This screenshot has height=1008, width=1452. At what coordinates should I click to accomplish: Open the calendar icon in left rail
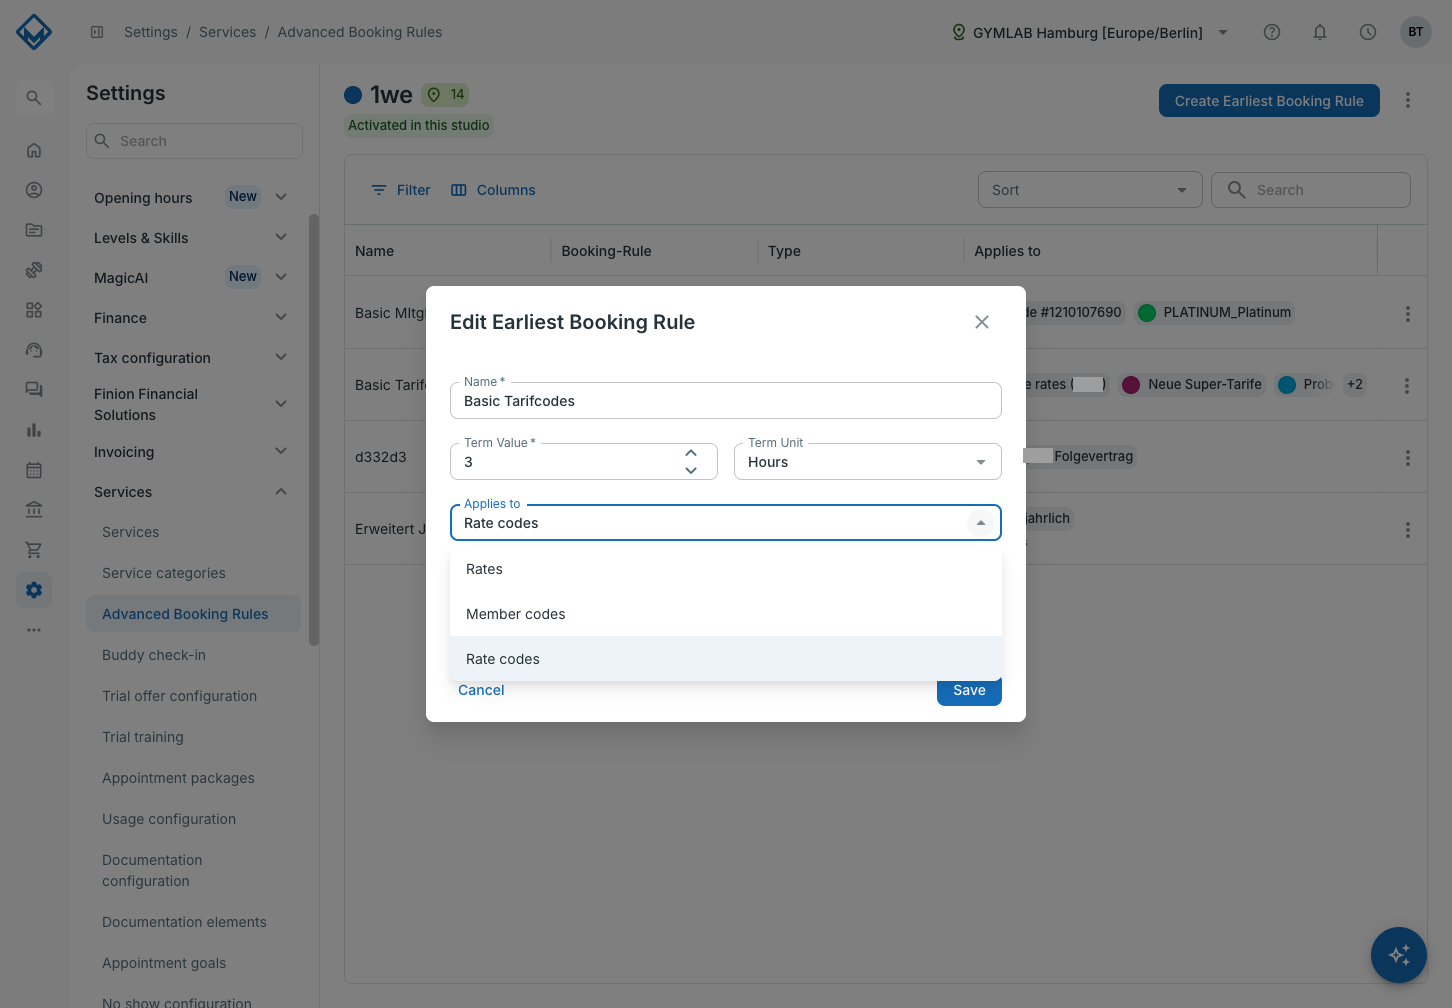34,470
